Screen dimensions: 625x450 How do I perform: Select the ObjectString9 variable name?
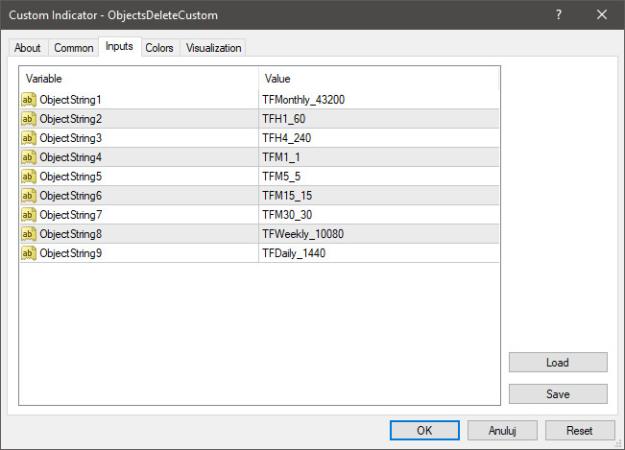(x=71, y=253)
